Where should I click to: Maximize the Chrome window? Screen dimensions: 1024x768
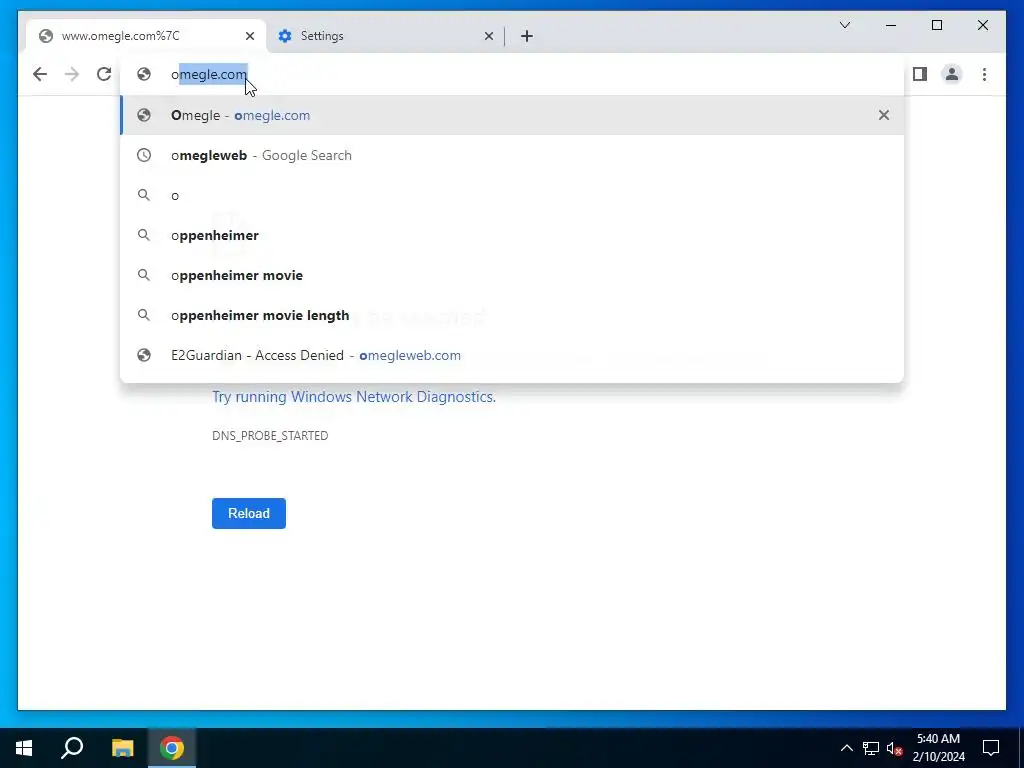pyautogui.click(x=936, y=25)
